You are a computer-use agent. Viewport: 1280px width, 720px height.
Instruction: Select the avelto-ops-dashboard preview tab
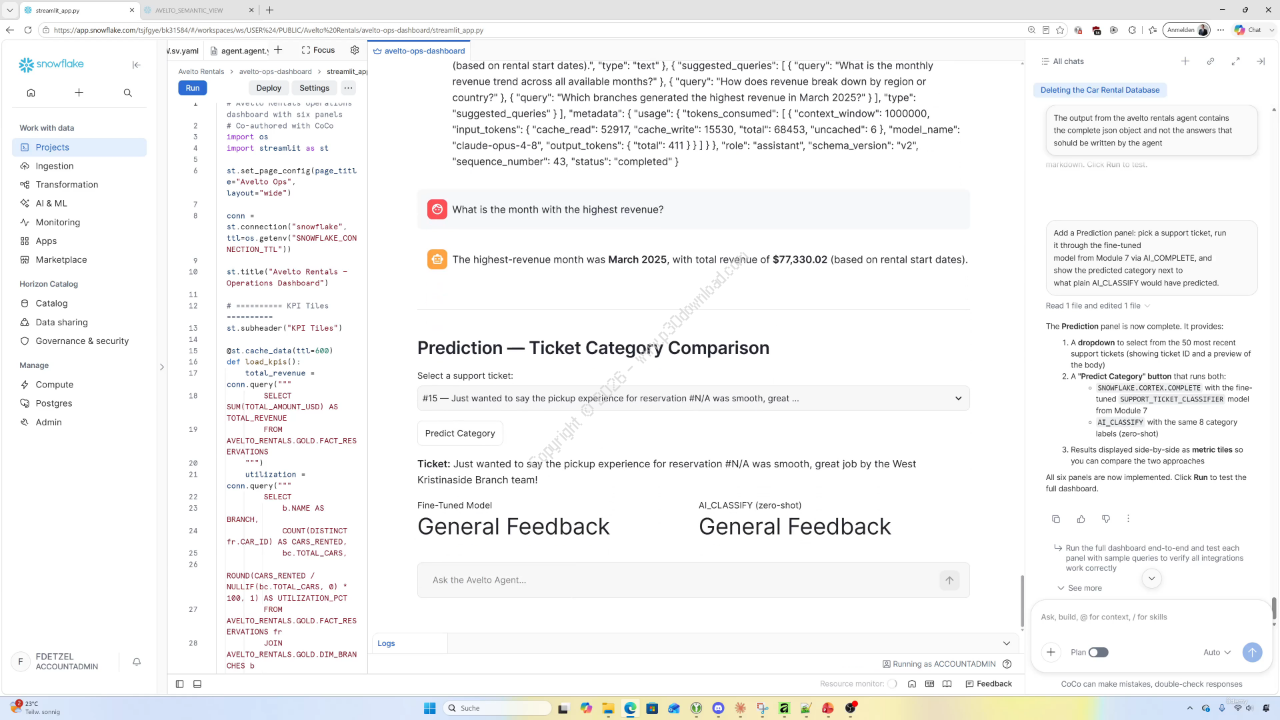418,50
